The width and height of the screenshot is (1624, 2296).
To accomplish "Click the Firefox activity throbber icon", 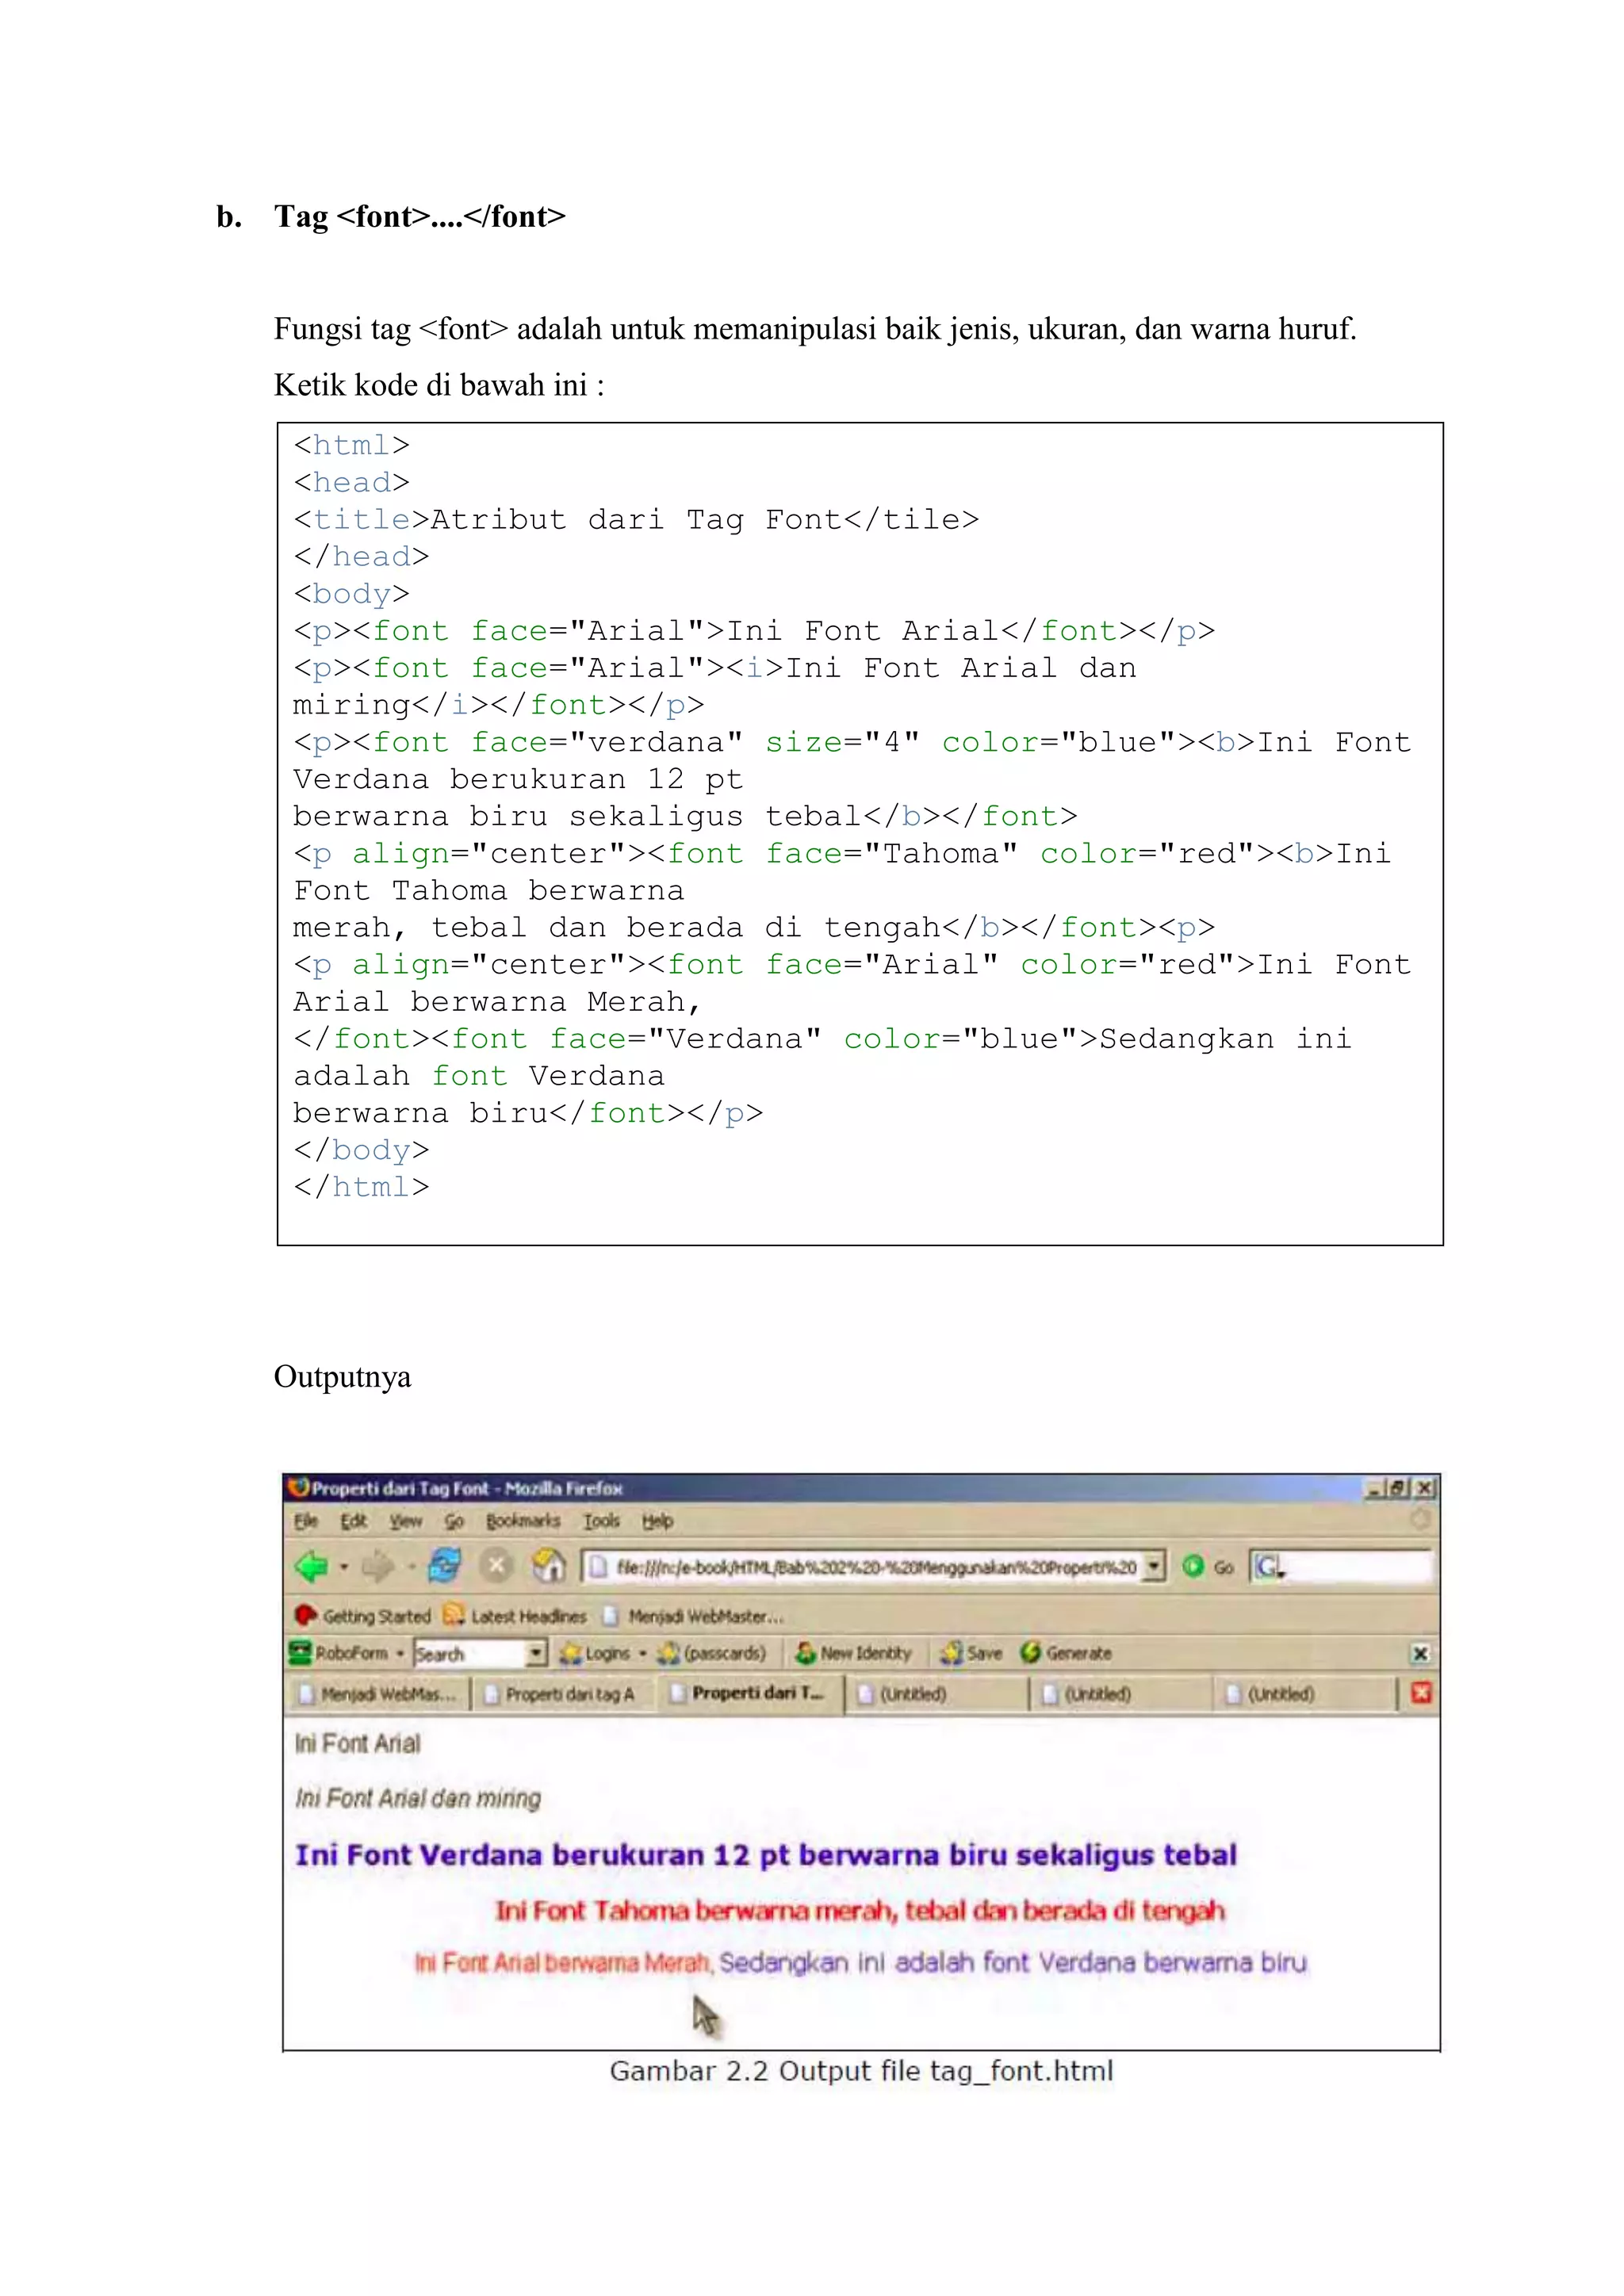I will tap(1420, 1520).
